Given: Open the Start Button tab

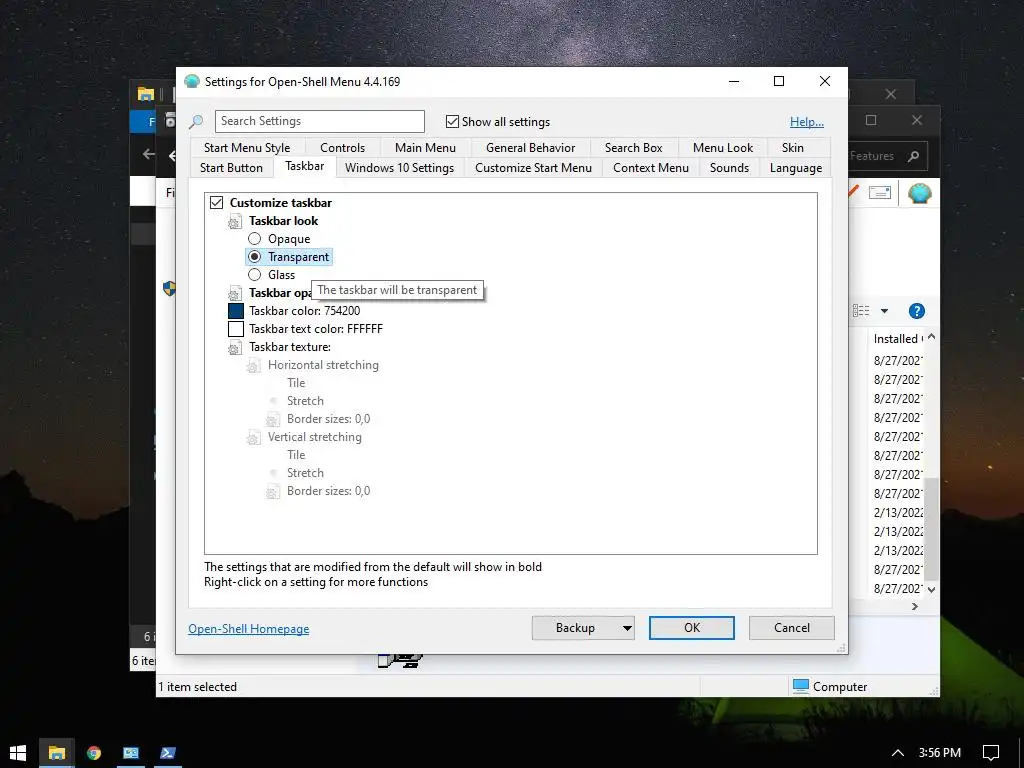Looking at the screenshot, I should pyautogui.click(x=231, y=168).
